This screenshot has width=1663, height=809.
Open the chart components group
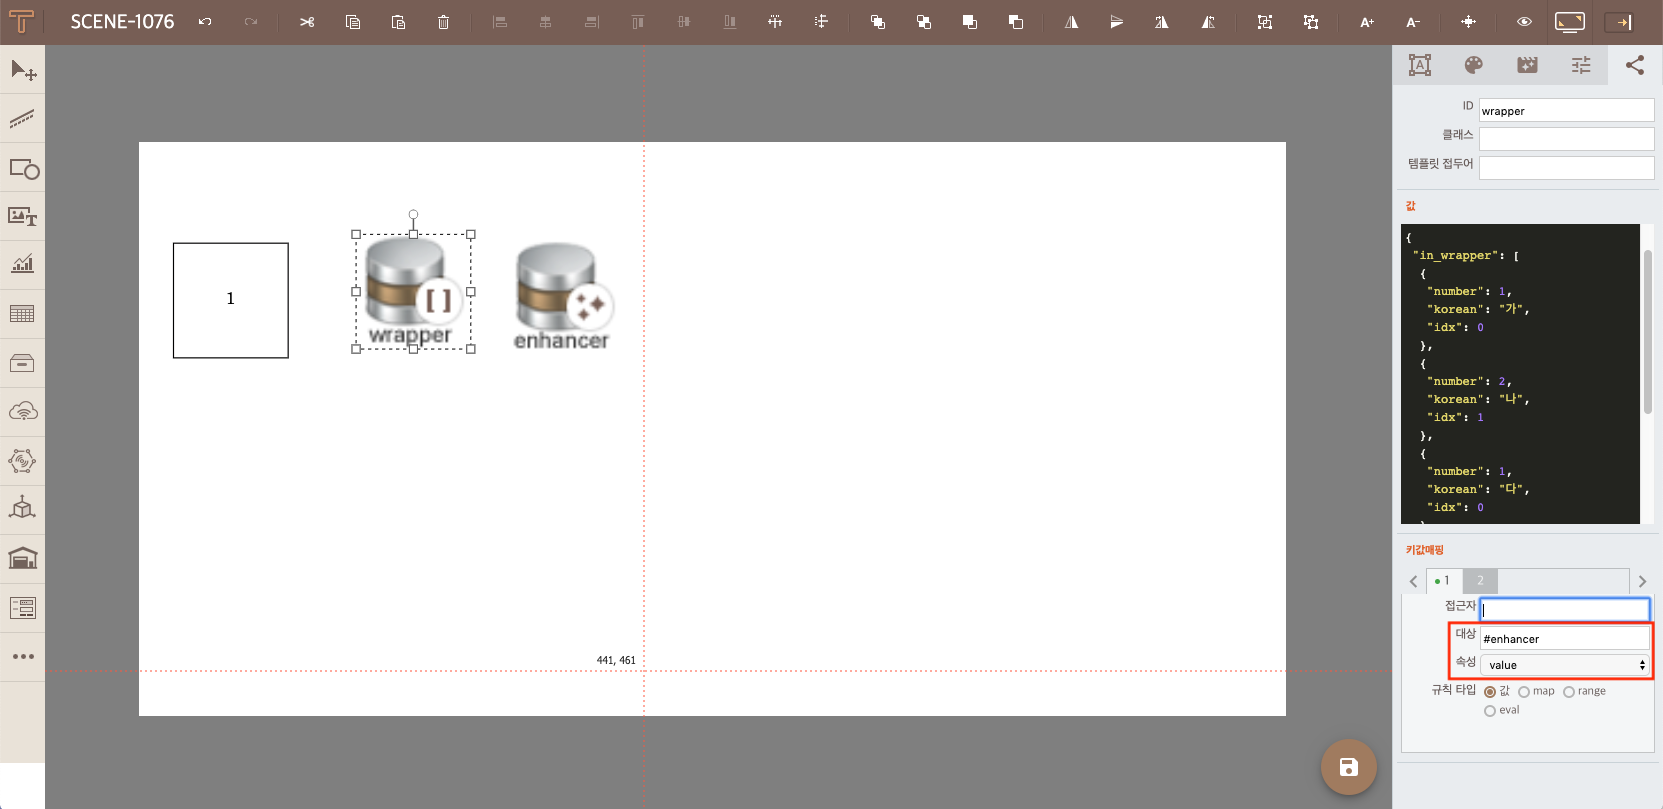click(23, 265)
